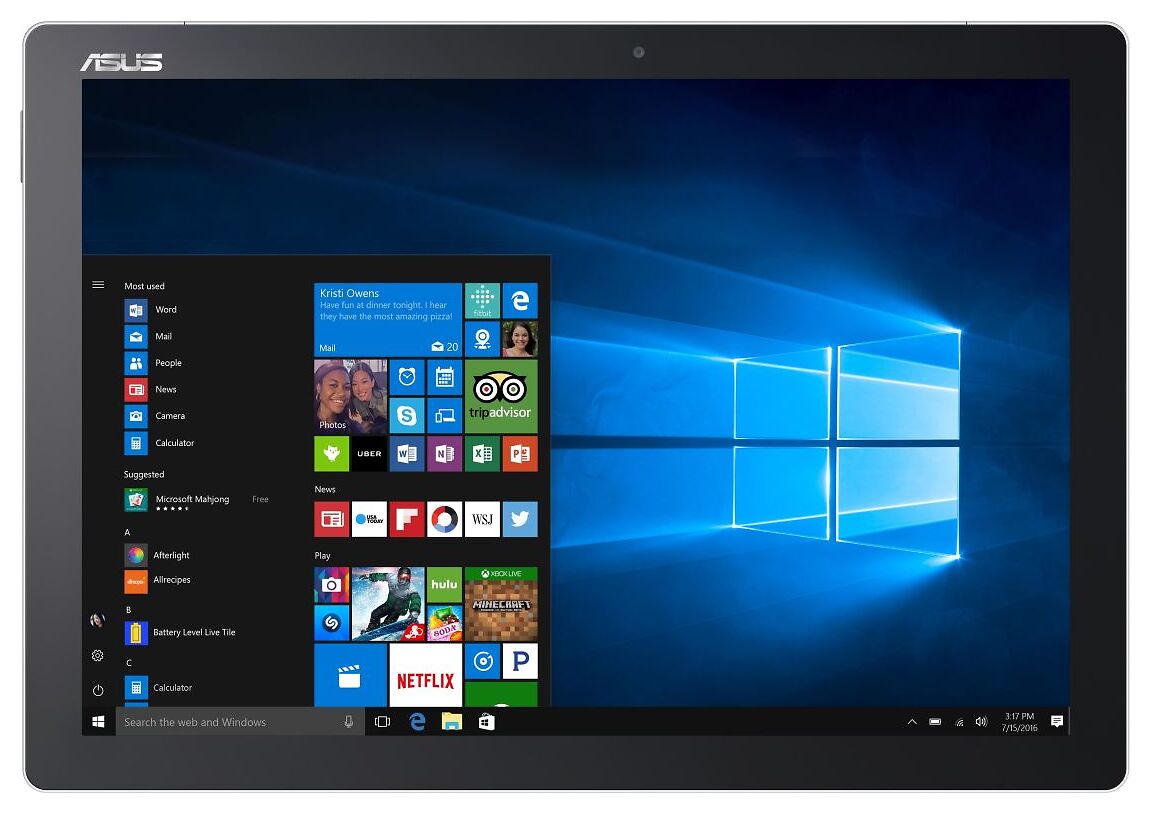This screenshot has width=1150, height=813.
Task: Open the Shazam tile
Action: [332, 623]
